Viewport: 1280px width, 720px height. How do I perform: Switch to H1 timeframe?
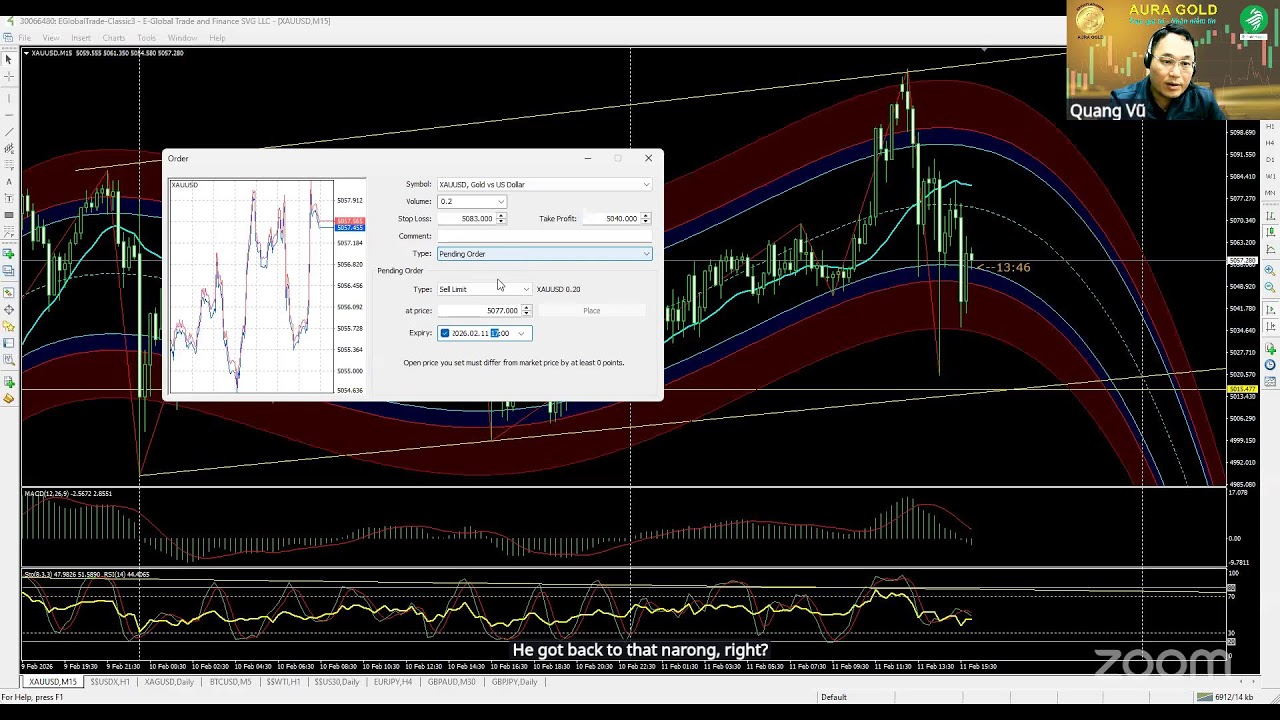click(x=1271, y=126)
